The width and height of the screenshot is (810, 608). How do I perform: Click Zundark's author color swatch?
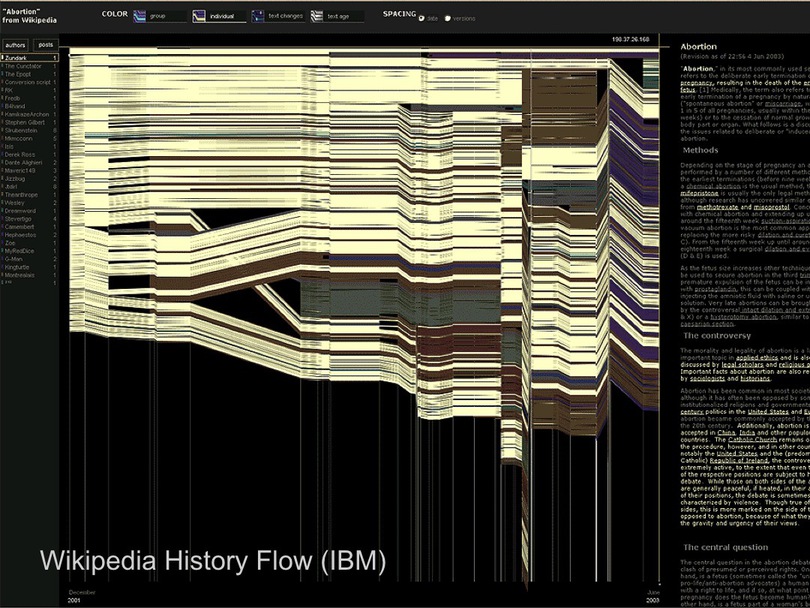pyautogui.click(x=2, y=58)
